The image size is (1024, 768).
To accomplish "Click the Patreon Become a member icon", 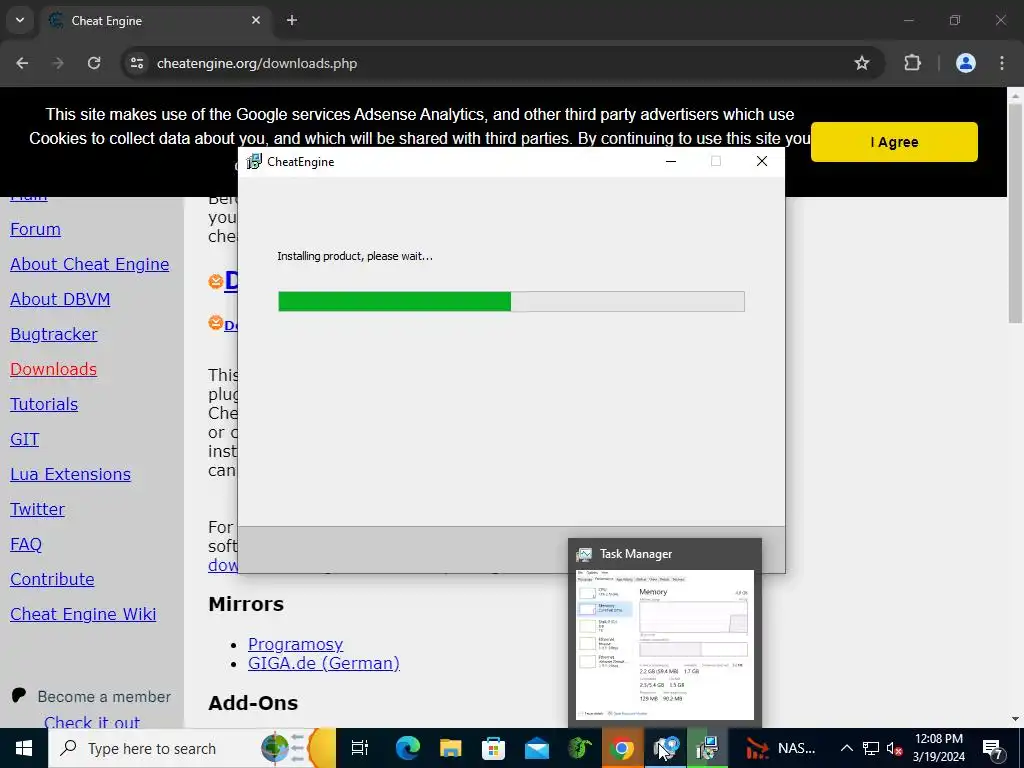I will [x=19, y=695].
